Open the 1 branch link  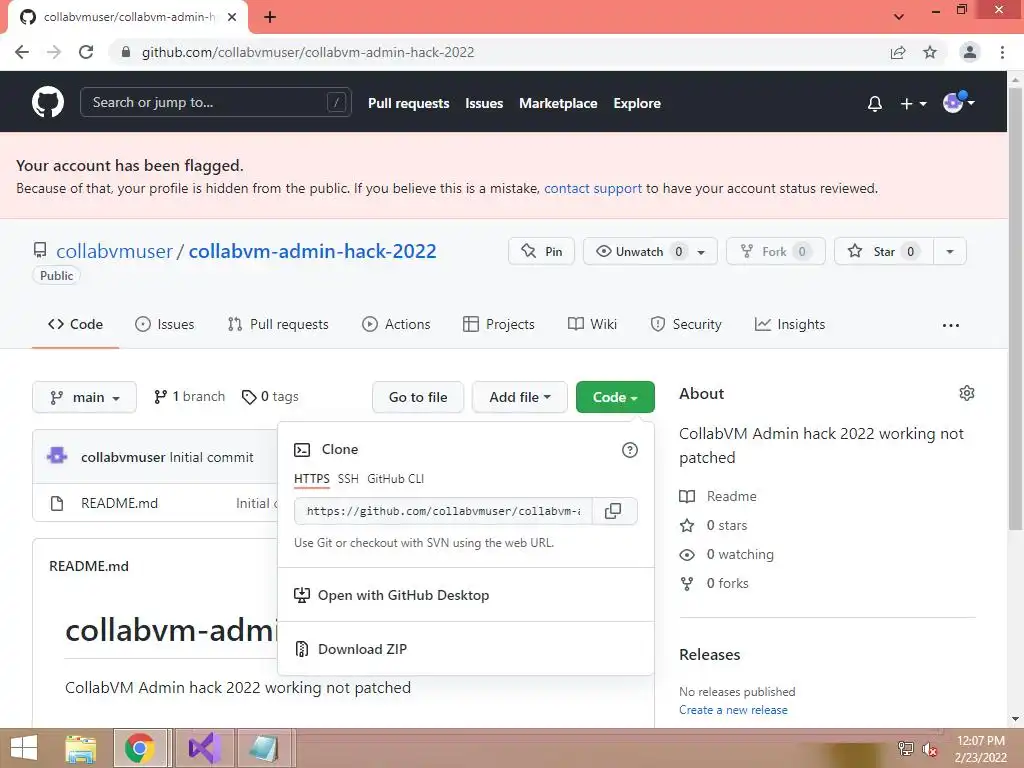(x=189, y=396)
